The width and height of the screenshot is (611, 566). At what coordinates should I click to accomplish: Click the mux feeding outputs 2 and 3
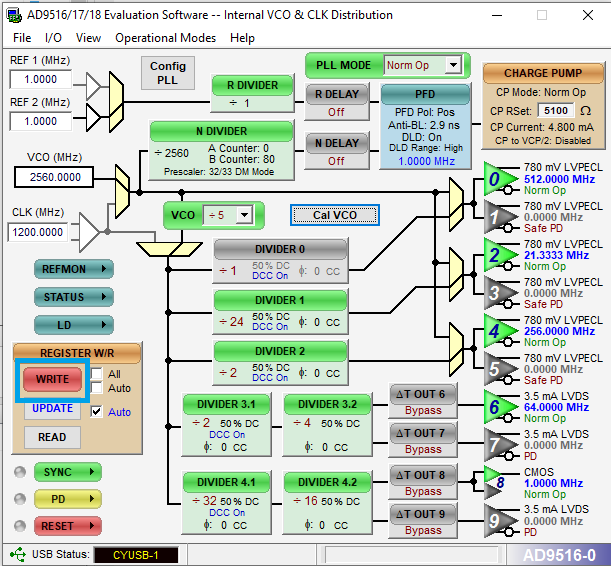tap(456, 274)
